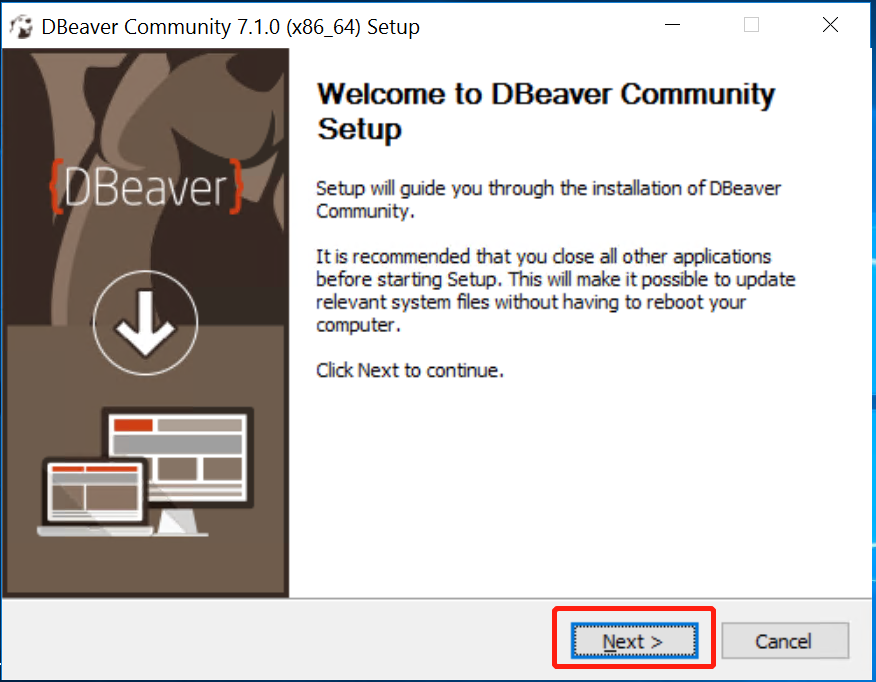Click the {DBeaver} logo on the sidebar

click(x=145, y=188)
